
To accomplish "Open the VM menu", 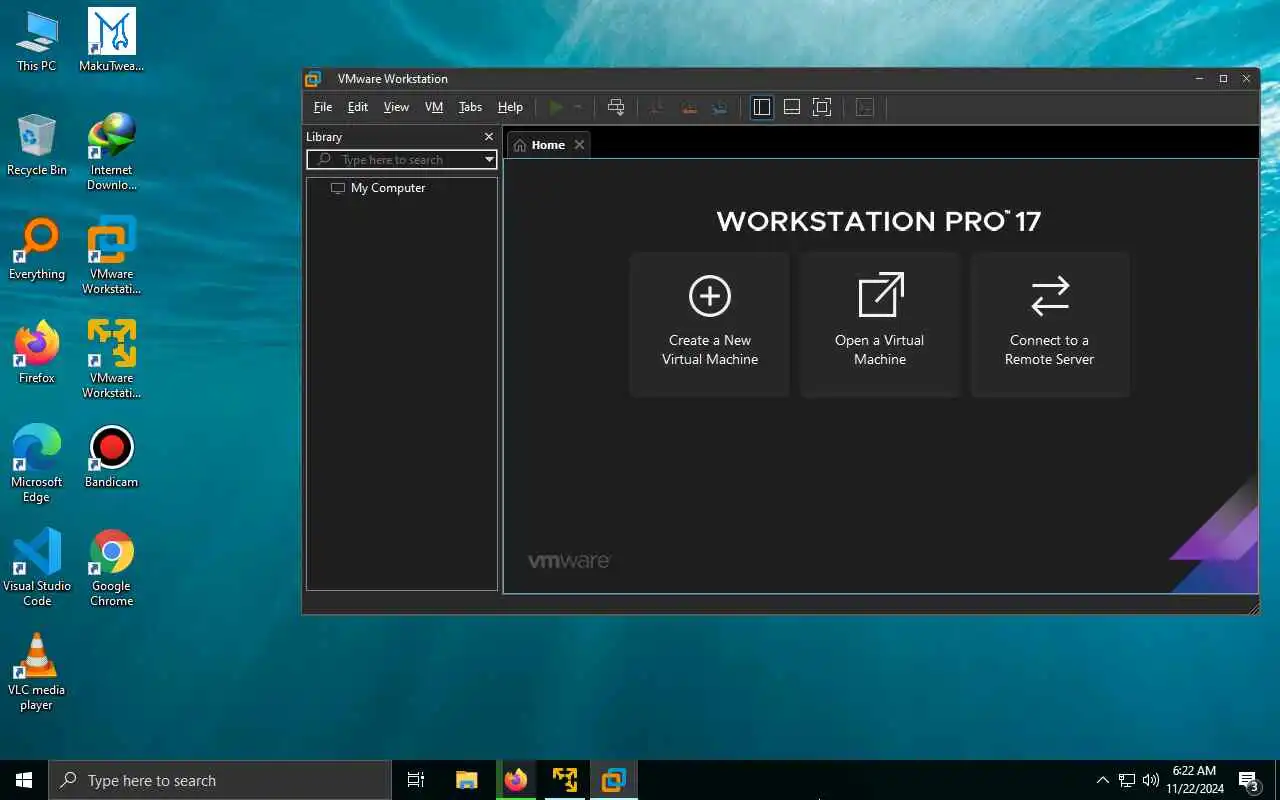I will pos(433,107).
